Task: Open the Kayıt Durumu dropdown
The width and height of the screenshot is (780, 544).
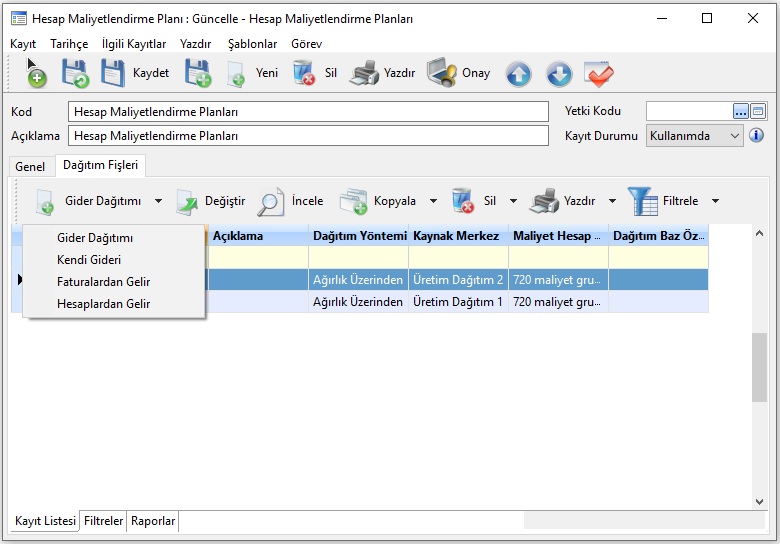Action: point(735,136)
